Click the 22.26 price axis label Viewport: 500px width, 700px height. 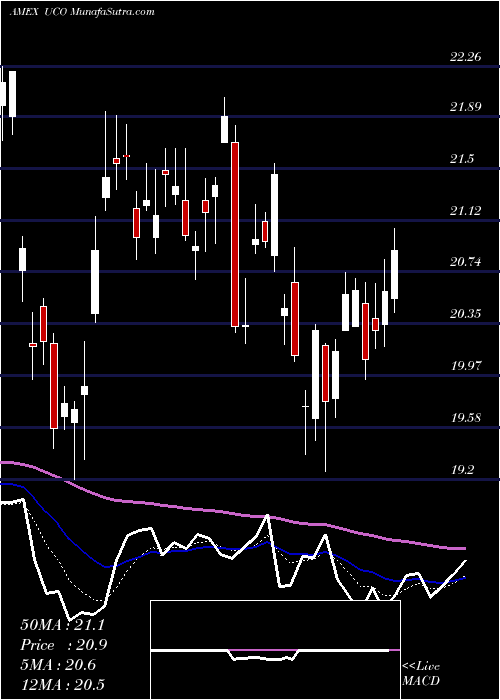click(x=466, y=57)
